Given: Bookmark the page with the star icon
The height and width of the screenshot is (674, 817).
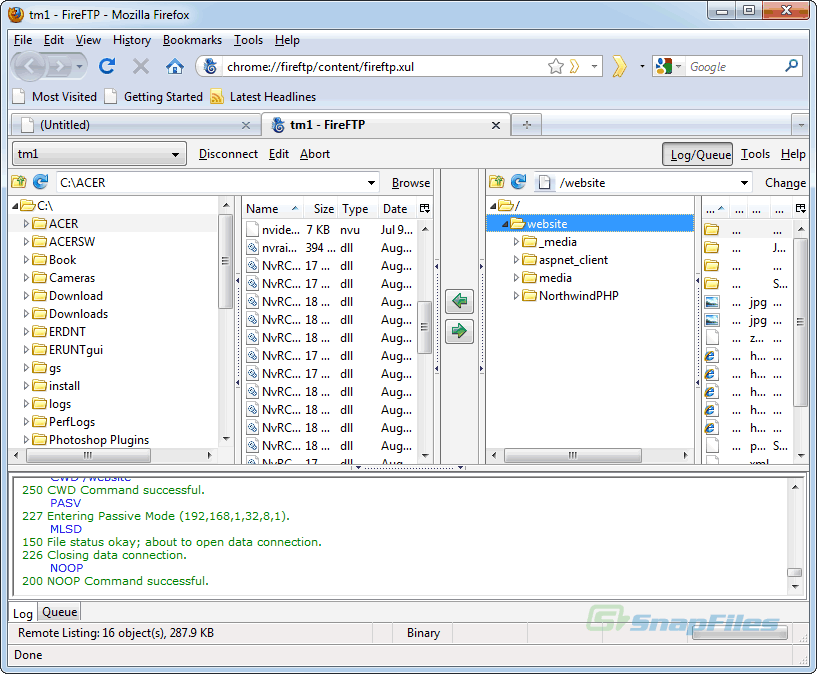Looking at the screenshot, I should [x=556, y=66].
